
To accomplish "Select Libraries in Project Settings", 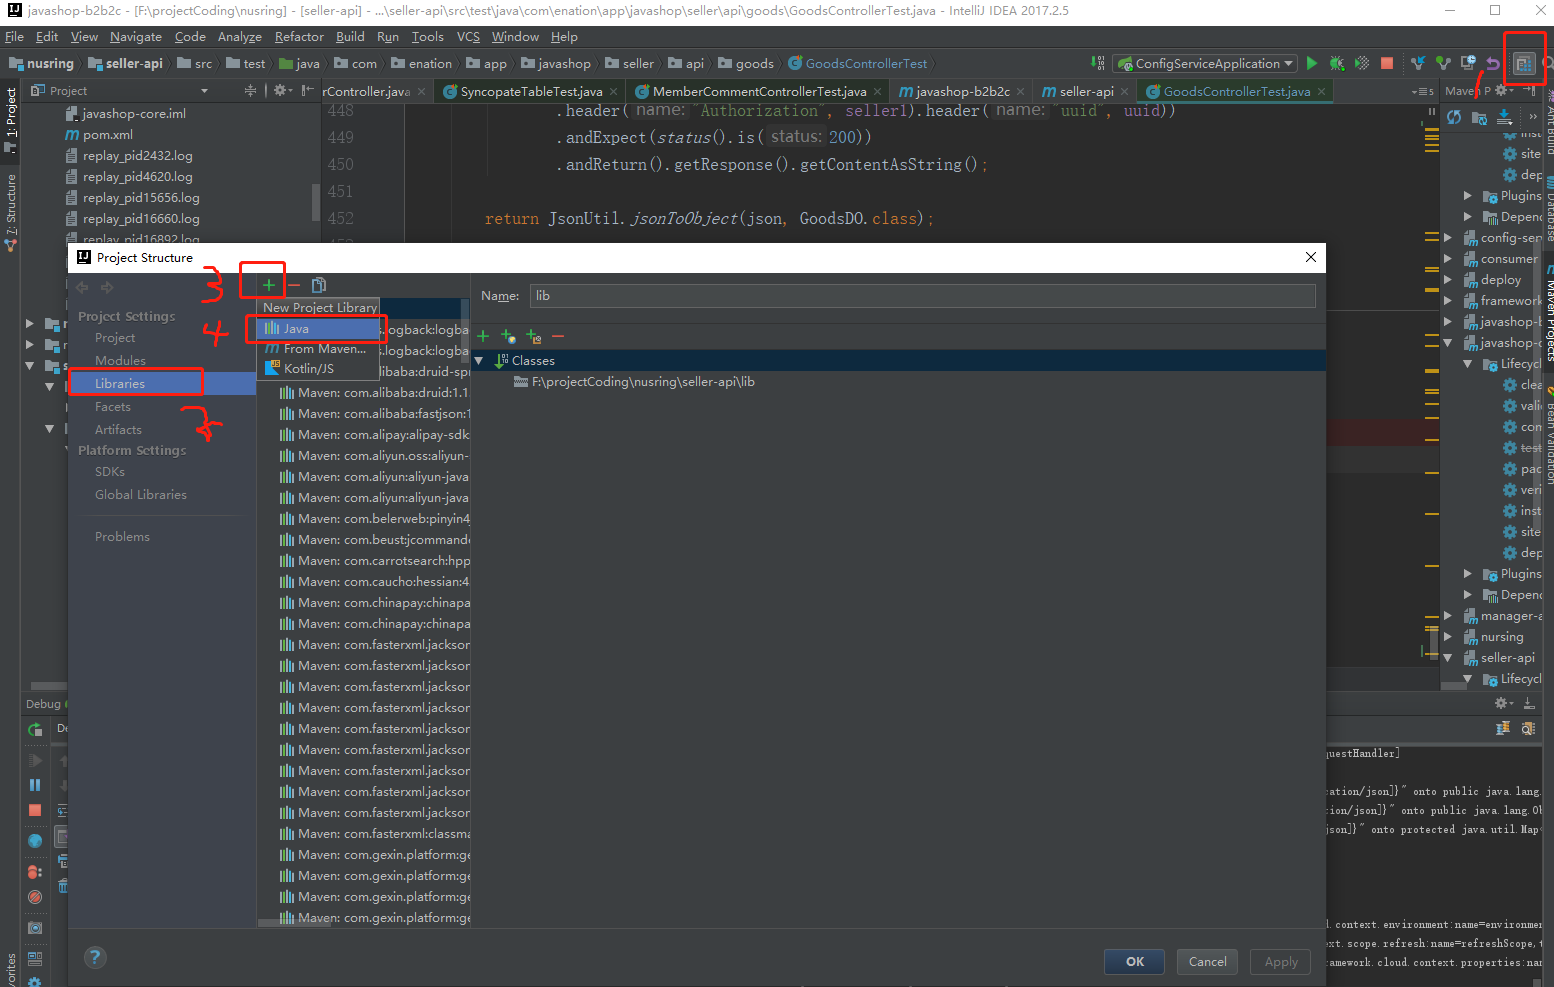I will pos(120,384).
